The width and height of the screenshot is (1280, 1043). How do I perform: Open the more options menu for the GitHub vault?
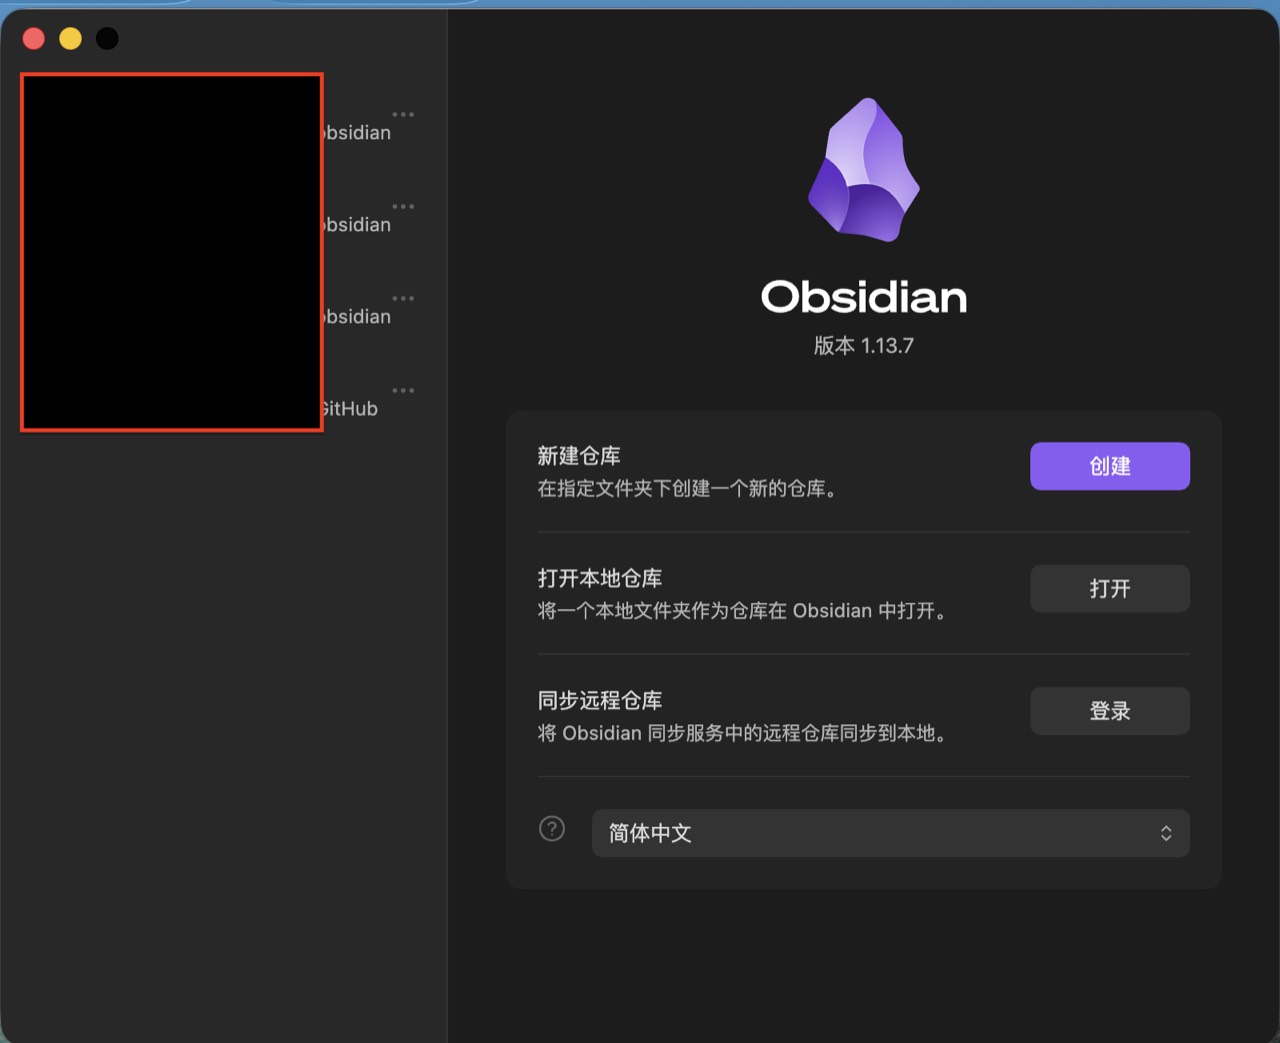[403, 391]
